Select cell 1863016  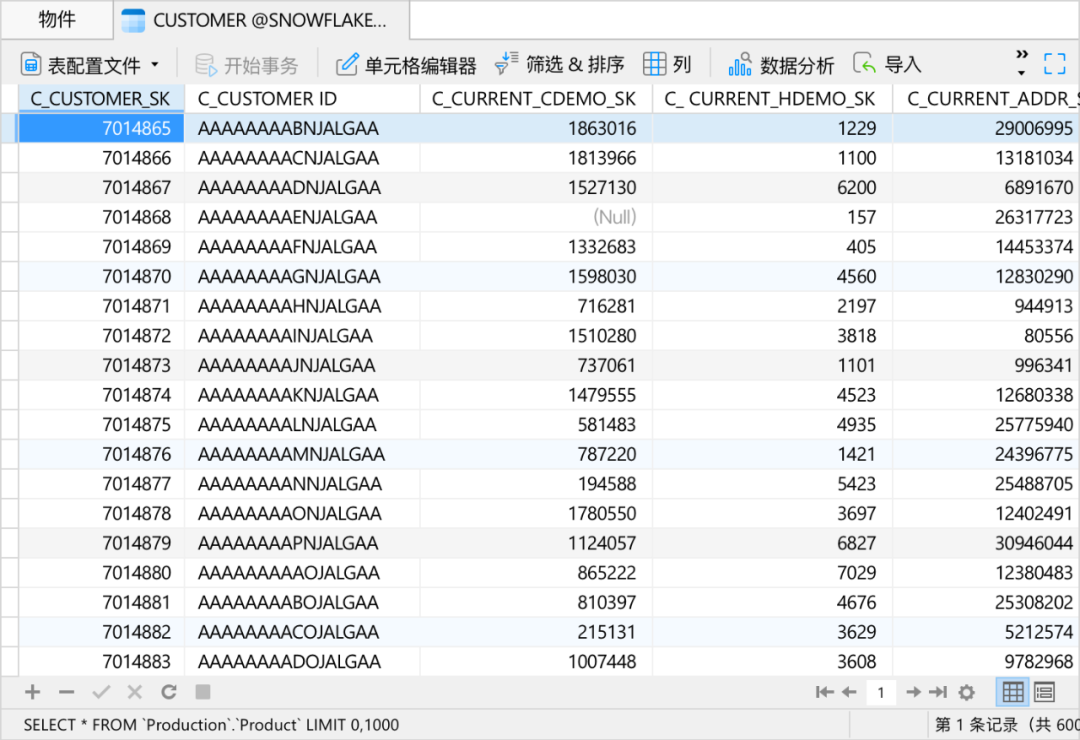(x=536, y=128)
